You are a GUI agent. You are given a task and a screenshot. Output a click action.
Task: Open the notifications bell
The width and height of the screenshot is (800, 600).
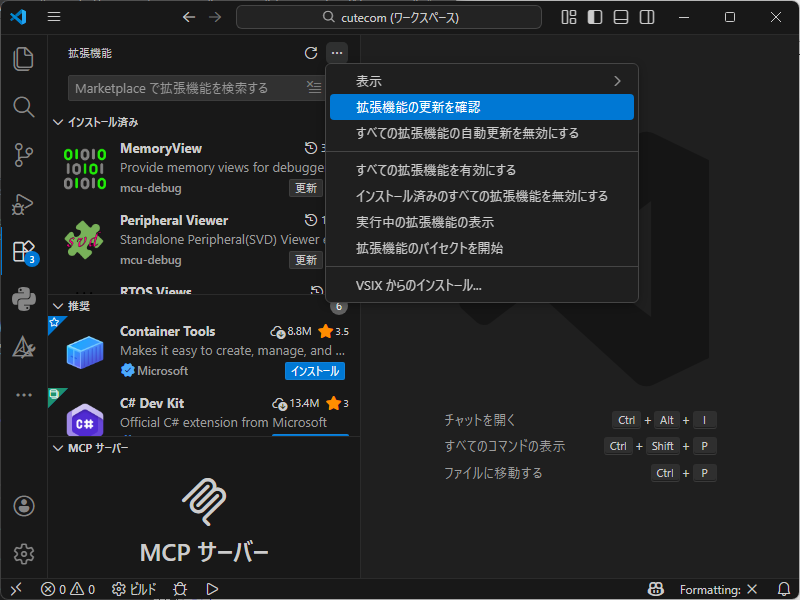pos(784,590)
